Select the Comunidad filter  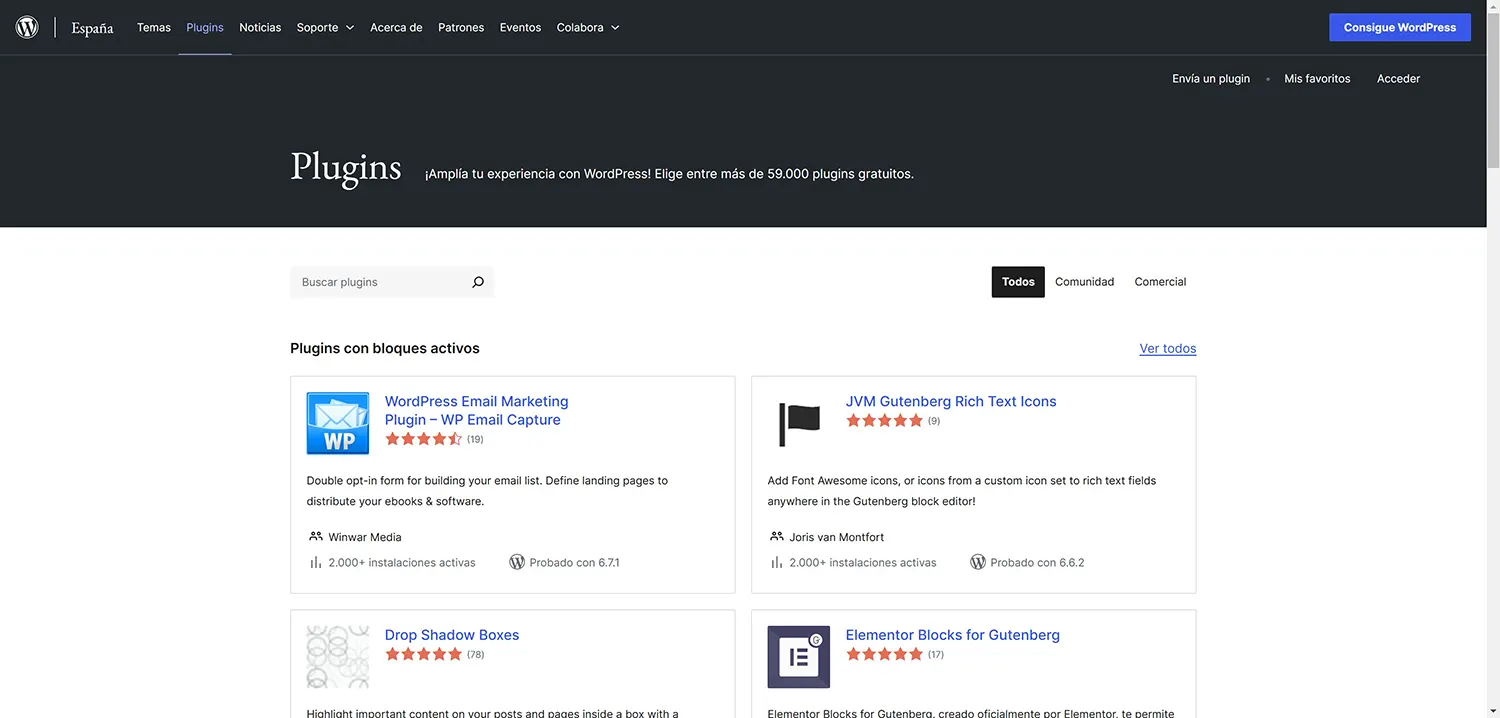click(x=1084, y=282)
